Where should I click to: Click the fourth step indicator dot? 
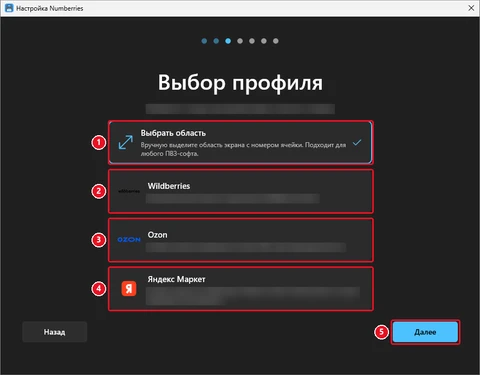pos(240,41)
